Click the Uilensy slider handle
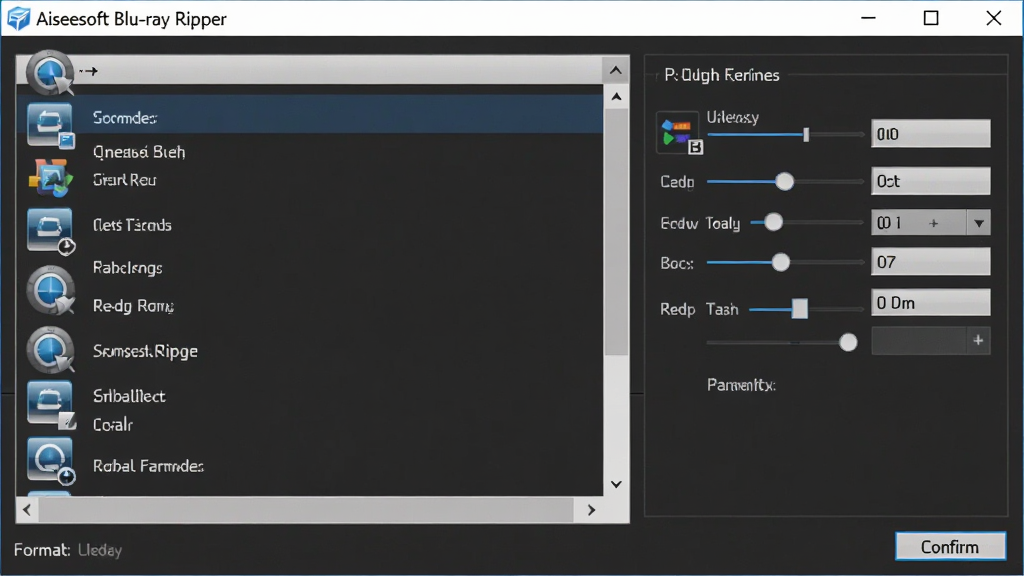Viewport: 1024px width, 576px height. pyautogui.click(x=806, y=135)
